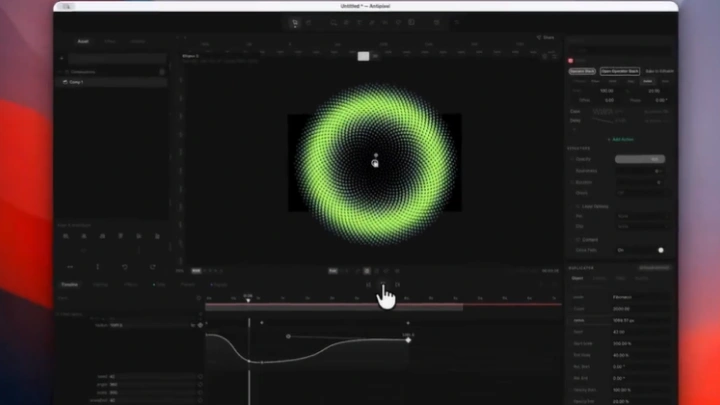Viewport: 720px width, 405px height.
Task: Click the Share button above the canvas
Action: [546, 38]
